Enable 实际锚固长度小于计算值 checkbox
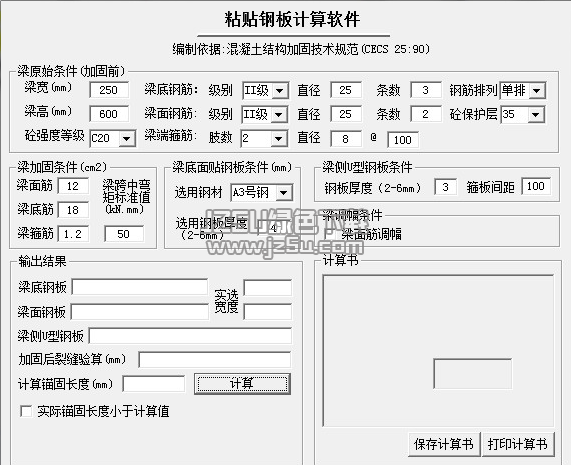Image resolution: width=571 pixels, height=465 pixels. (x=26, y=411)
